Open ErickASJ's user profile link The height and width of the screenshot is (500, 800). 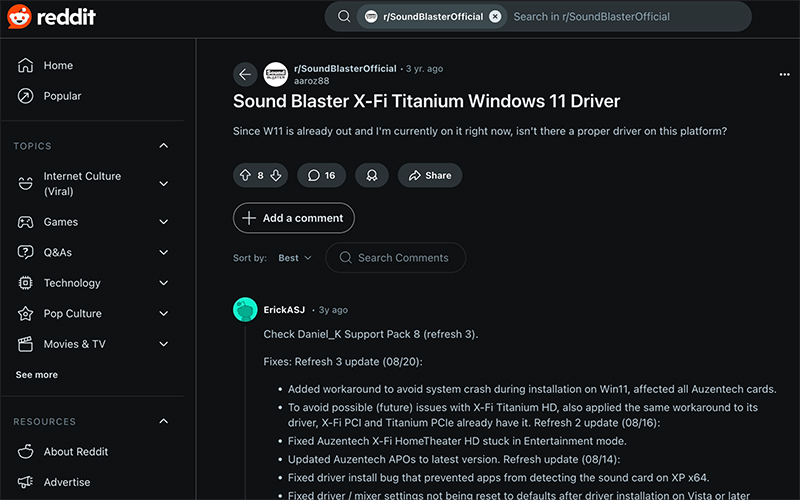284,310
